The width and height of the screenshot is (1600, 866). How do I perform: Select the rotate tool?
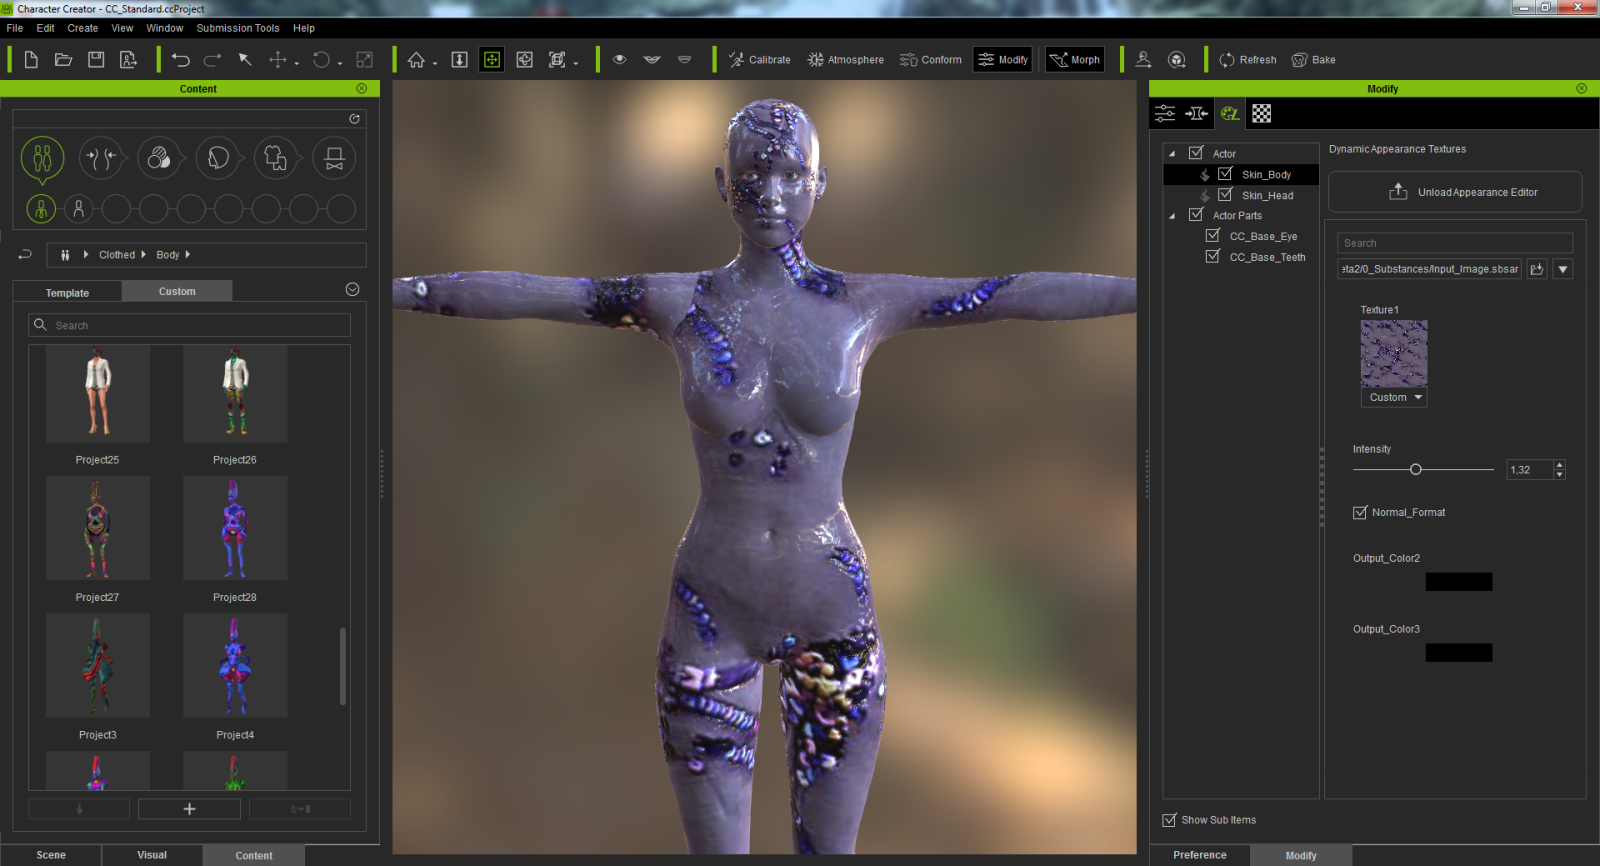point(321,60)
